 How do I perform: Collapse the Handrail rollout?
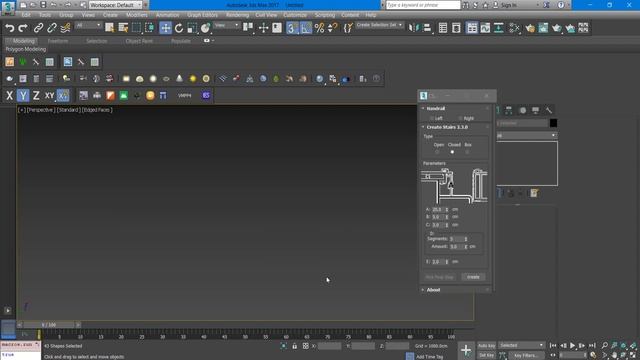[x=455, y=109]
